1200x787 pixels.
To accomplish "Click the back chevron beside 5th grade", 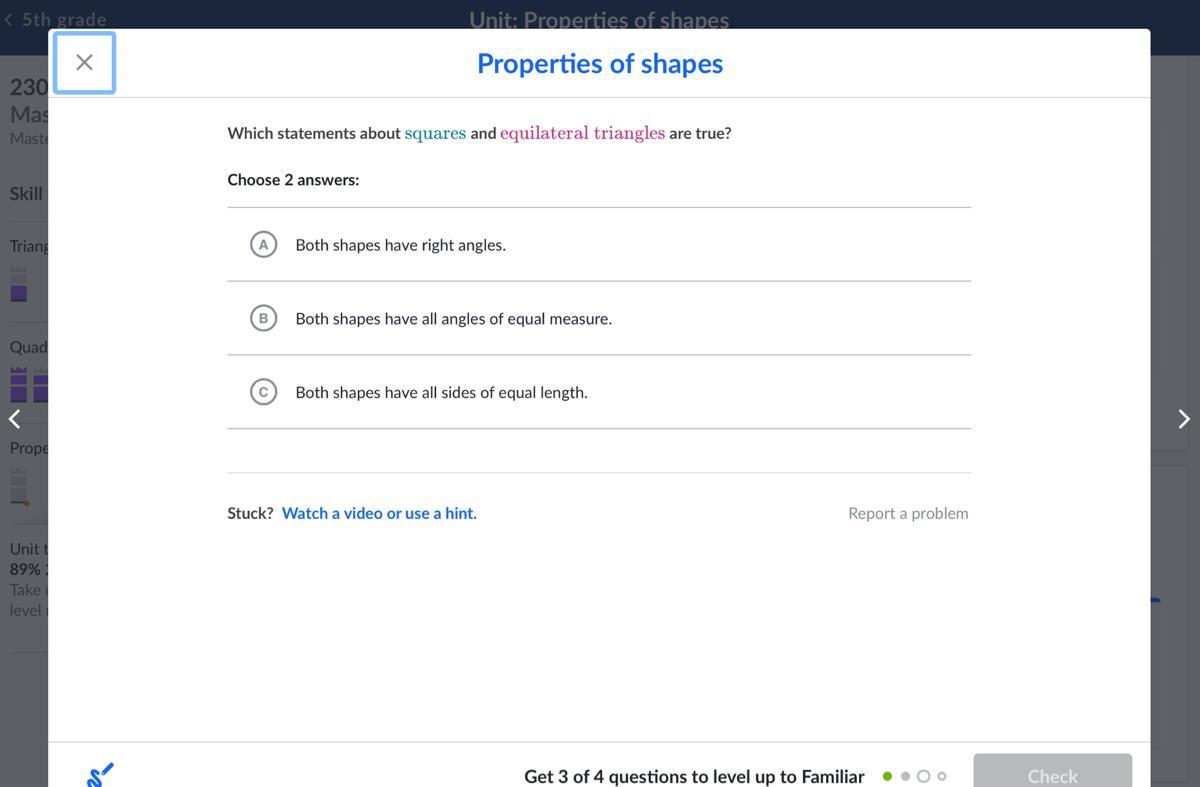I will coord(9,19).
